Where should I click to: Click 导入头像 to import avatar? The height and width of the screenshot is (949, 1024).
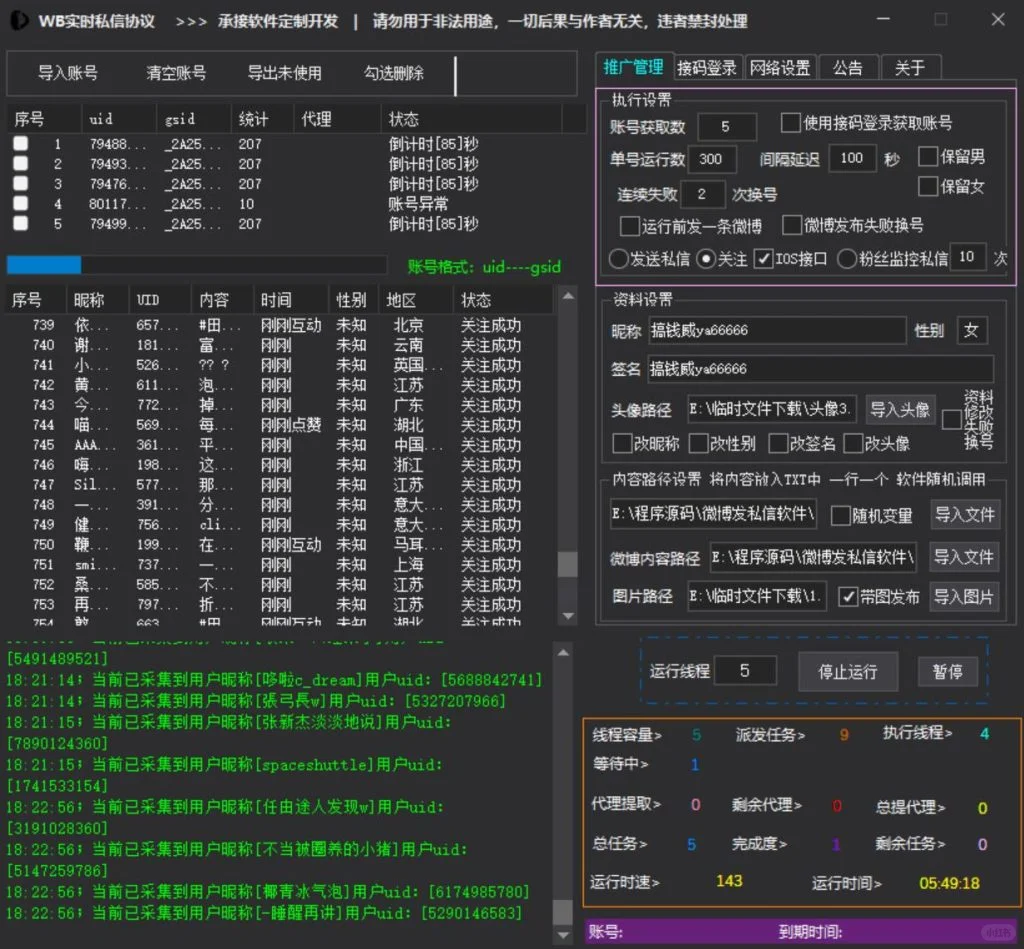[901, 409]
